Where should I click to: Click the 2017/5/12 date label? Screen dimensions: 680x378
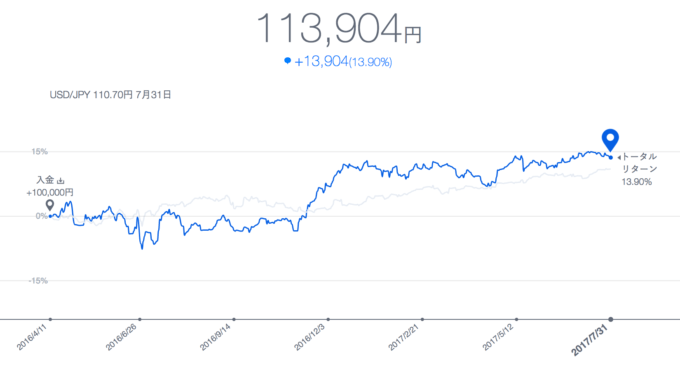point(498,337)
